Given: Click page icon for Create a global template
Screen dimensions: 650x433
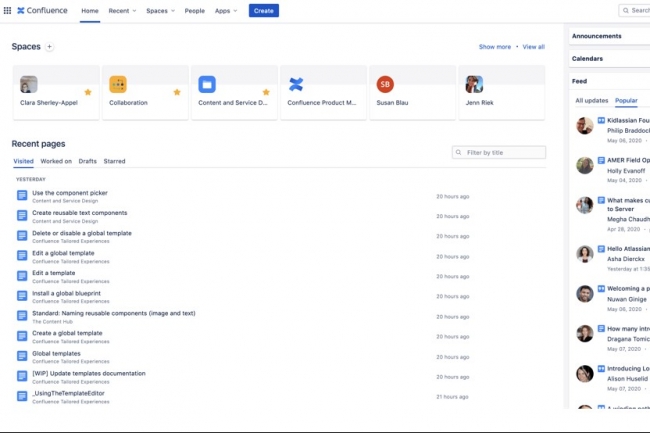Looking at the screenshot, I should 22,336.
